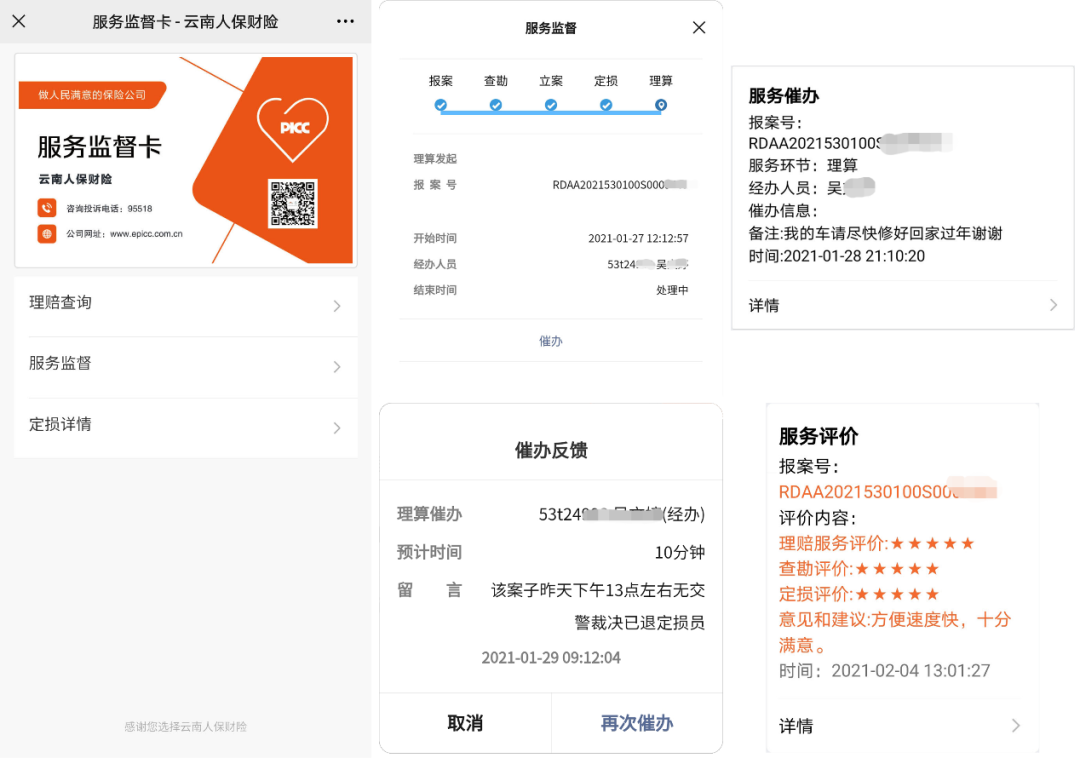Image resolution: width=1080 pixels, height=758 pixels.
Task: Click 服务环节:理算 text
Action: 803,165
